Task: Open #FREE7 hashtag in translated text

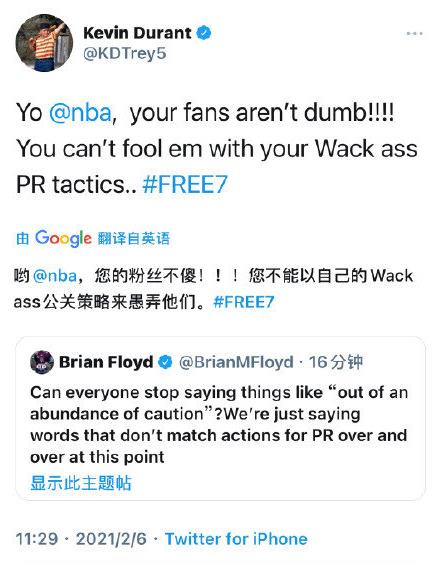Action: 244,302
